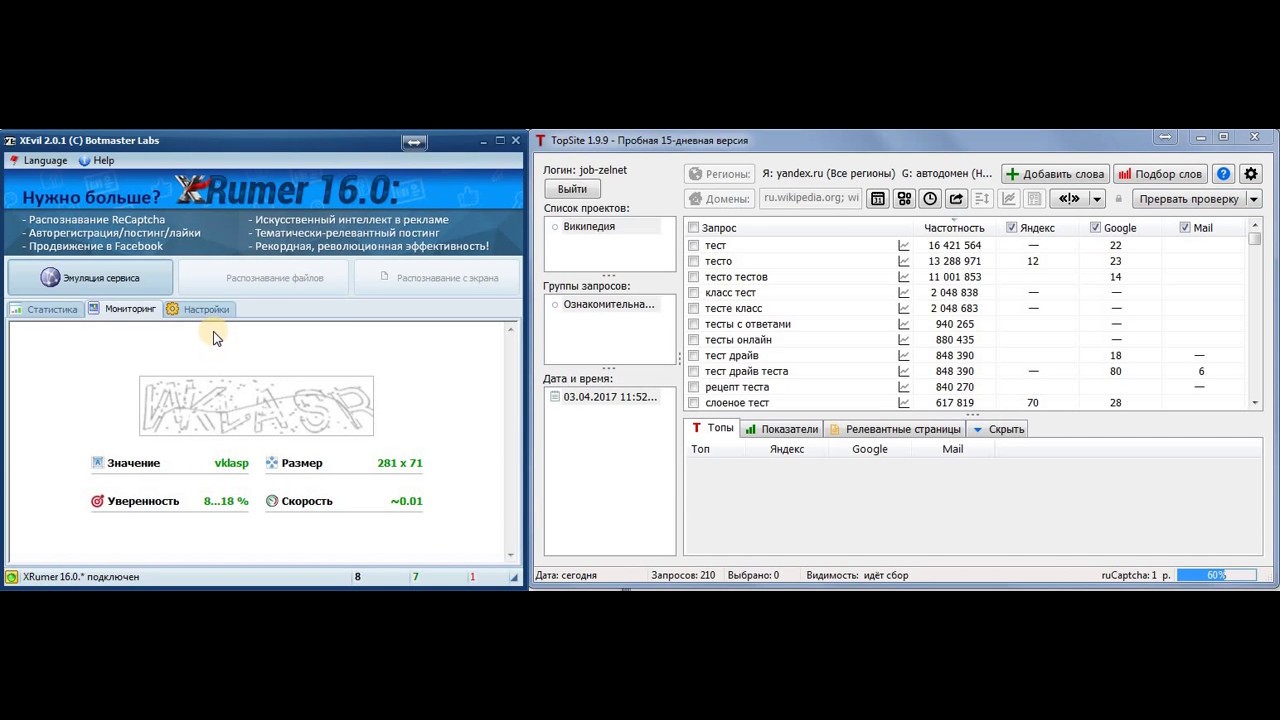
Task: Toggle the Запрос select-all checkbox
Action: click(x=694, y=228)
